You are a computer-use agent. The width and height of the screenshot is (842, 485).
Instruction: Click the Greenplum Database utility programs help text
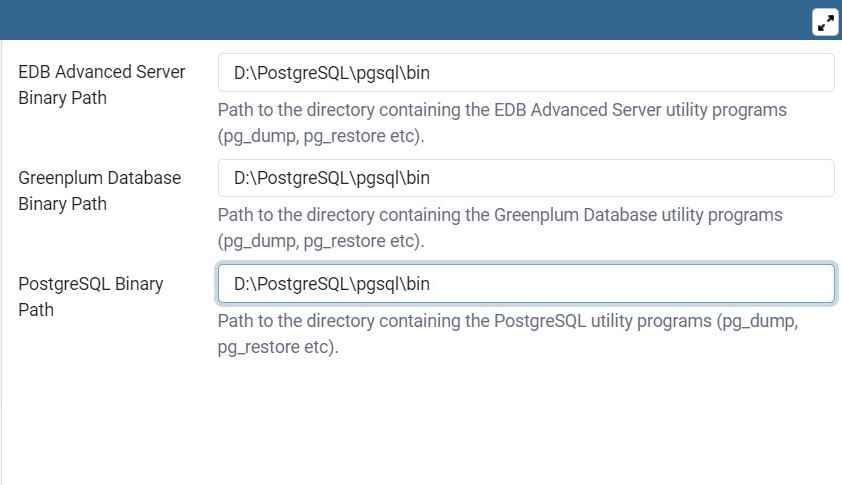pyautogui.click(x=499, y=215)
